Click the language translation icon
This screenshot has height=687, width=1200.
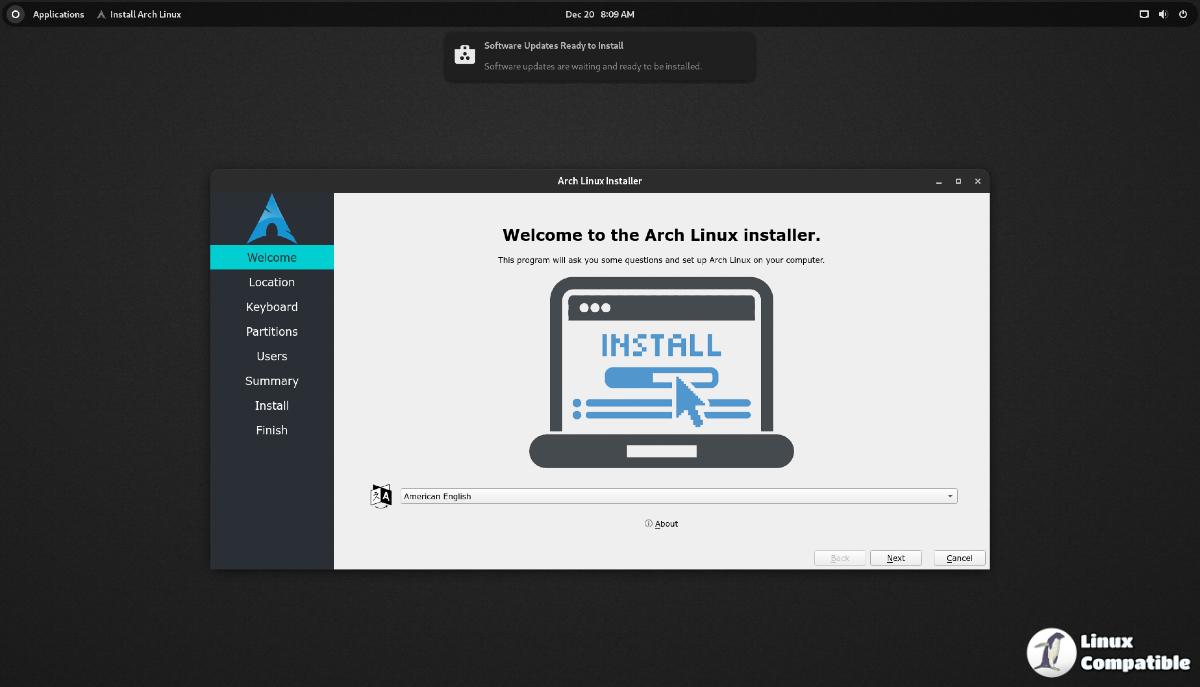click(381, 496)
